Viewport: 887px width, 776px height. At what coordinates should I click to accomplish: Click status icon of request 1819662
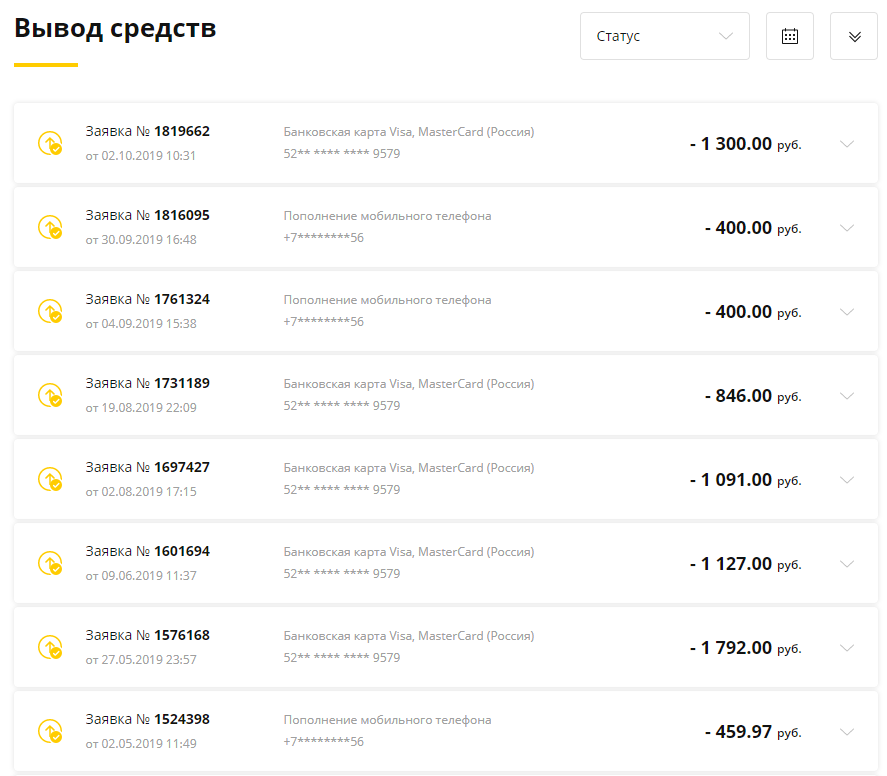[50, 143]
